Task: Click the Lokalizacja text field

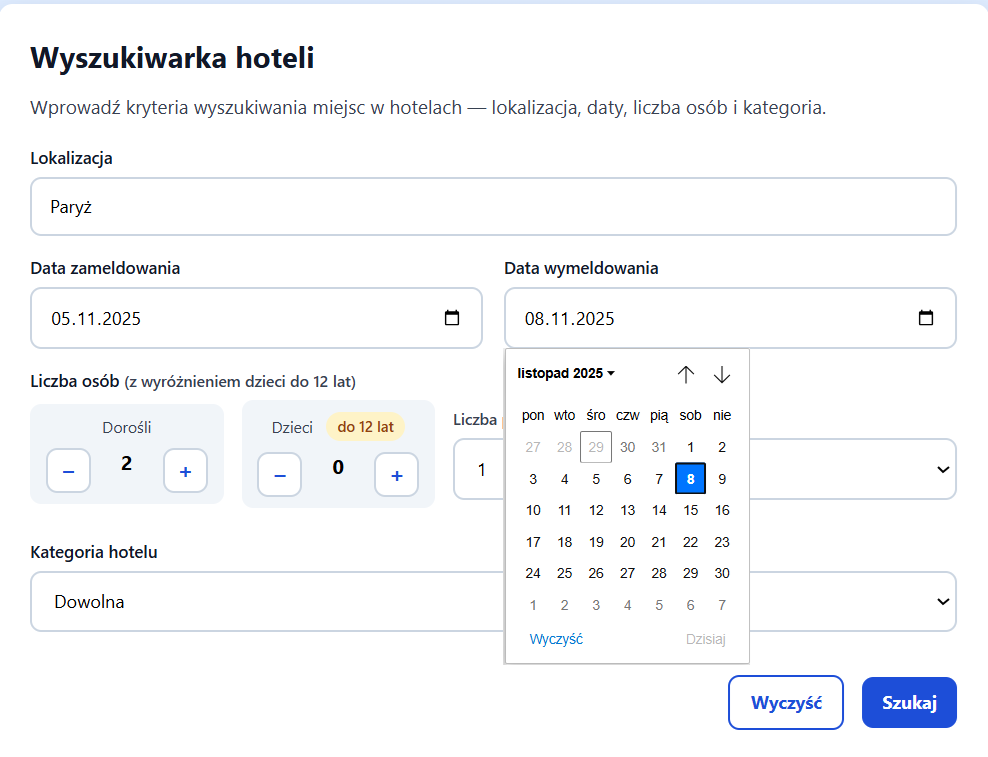Action: 493,207
